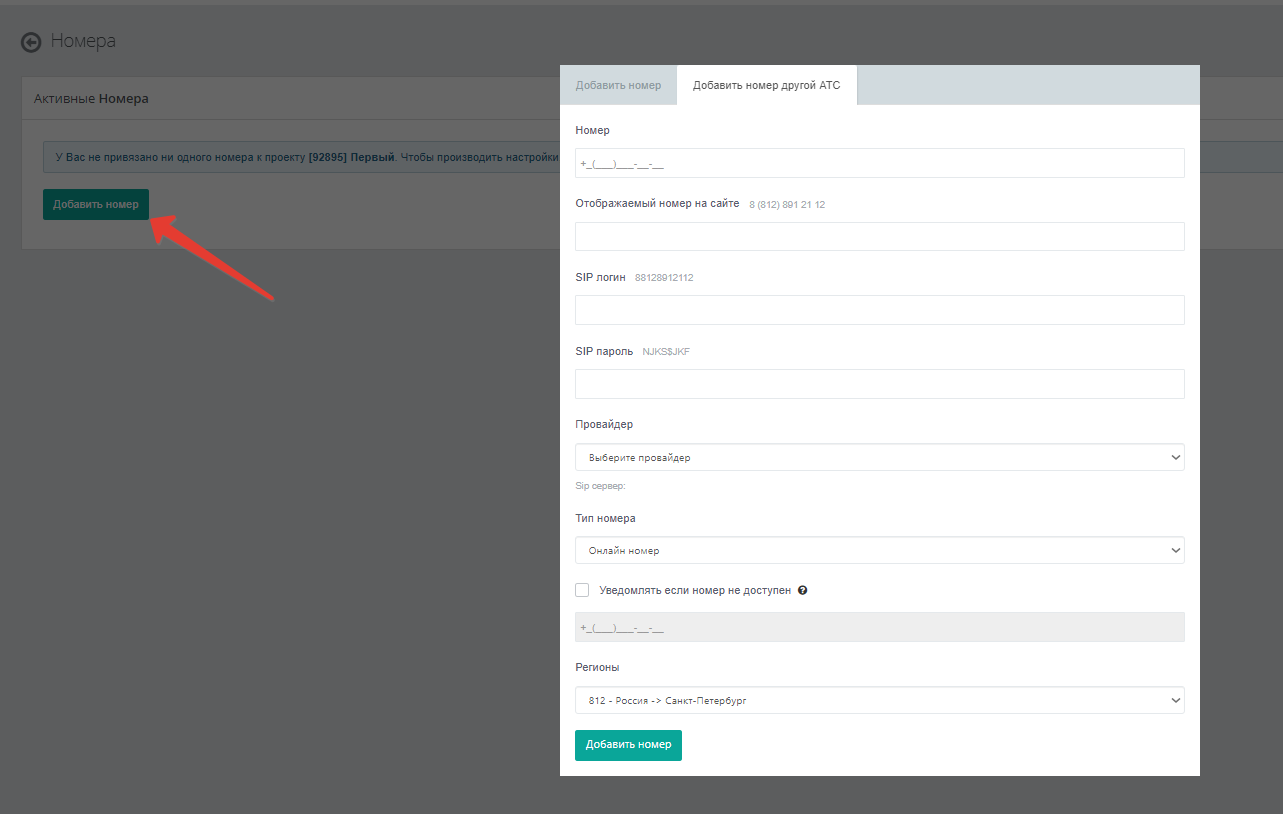The image size is (1283, 814).
Task: Open the help icon for unavailable-number notification
Action: (x=803, y=591)
